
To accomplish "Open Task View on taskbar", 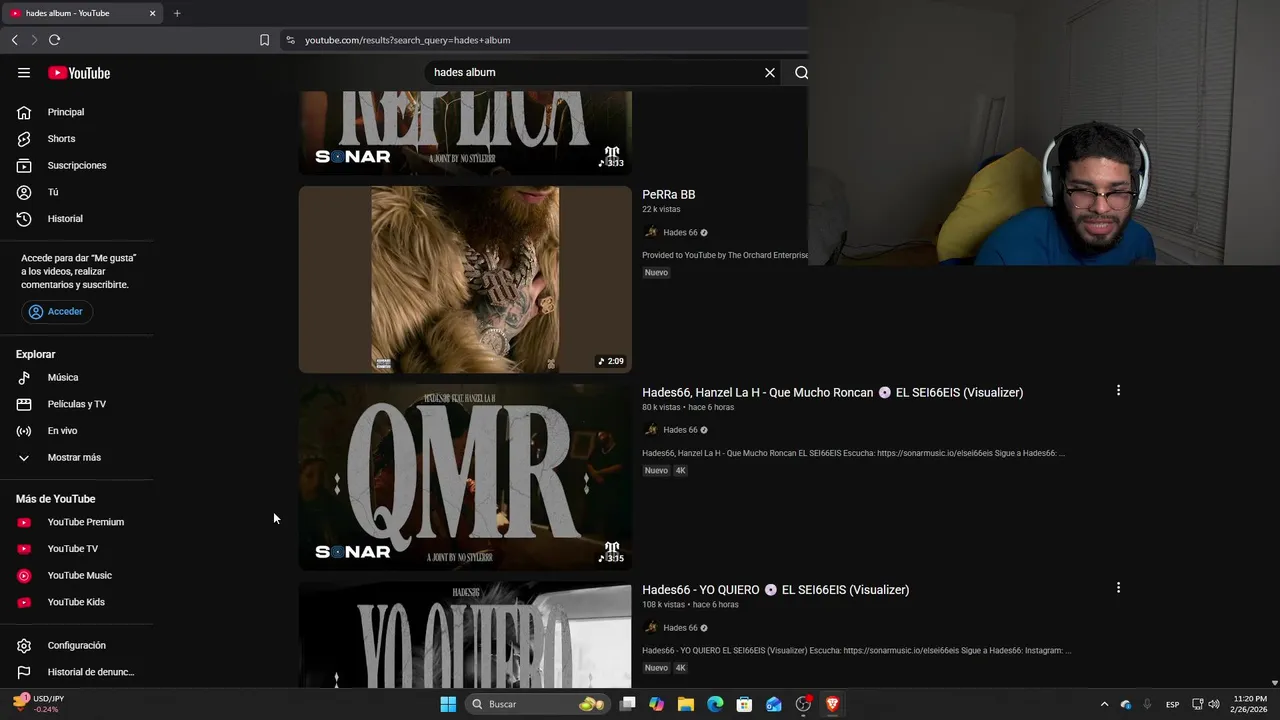I will click(x=627, y=704).
